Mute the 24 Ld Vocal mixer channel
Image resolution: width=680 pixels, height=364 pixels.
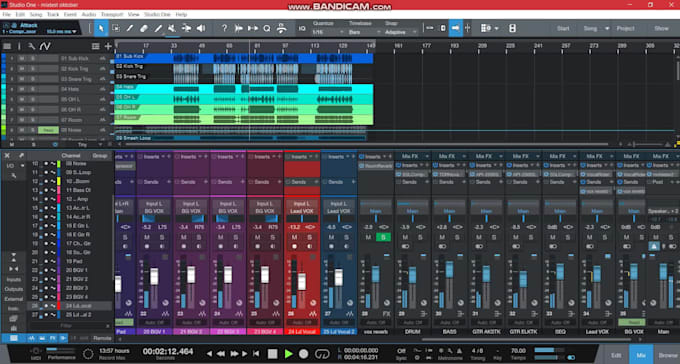click(294, 237)
